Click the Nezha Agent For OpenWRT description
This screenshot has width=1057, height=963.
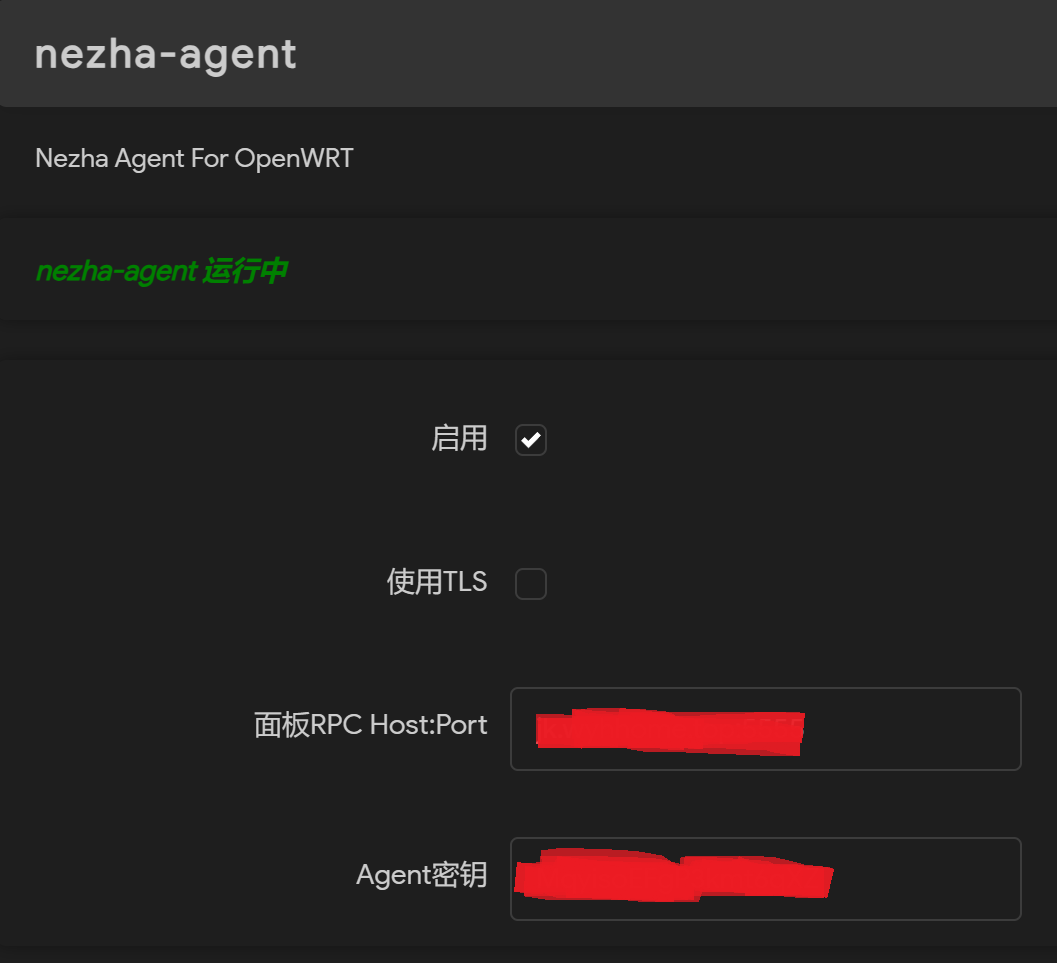(x=194, y=158)
